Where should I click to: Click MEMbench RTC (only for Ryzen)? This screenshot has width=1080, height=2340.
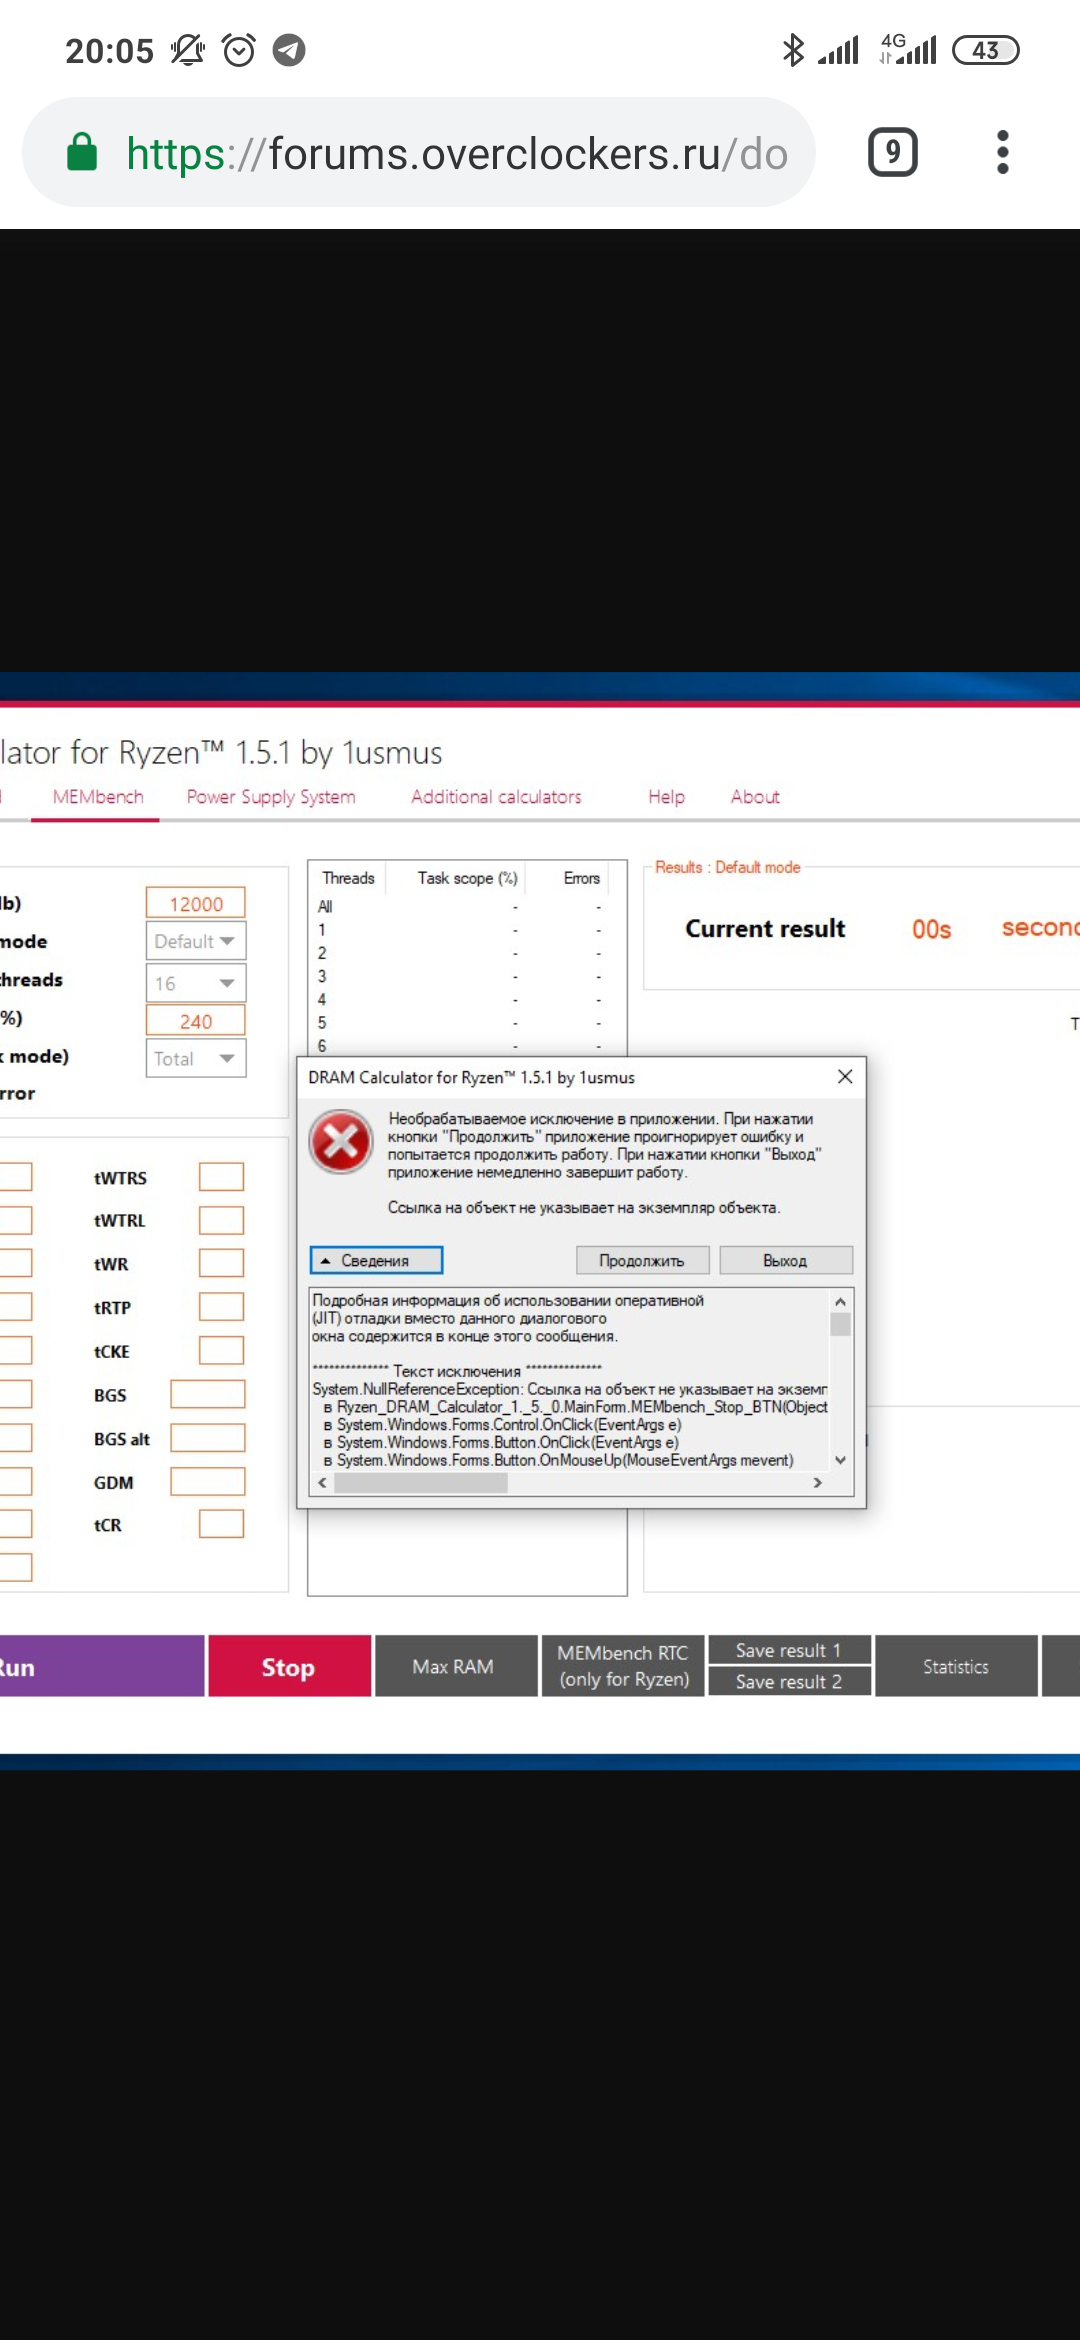(623, 1666)
